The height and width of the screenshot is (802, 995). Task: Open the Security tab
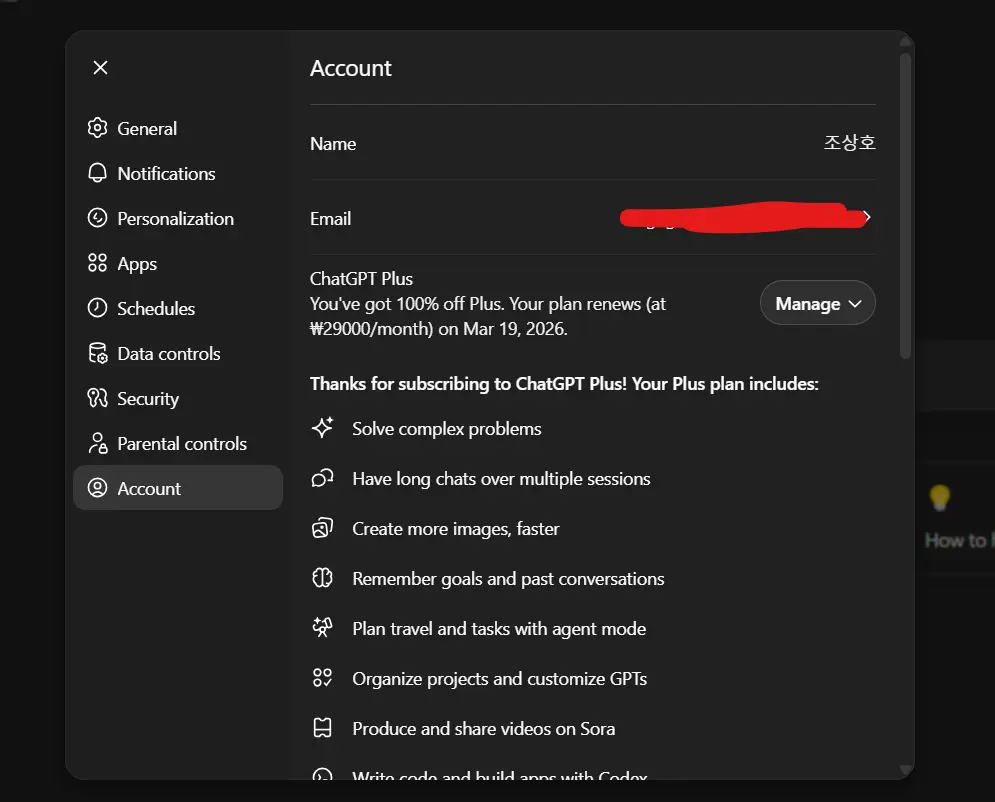[x=178, y=398]
